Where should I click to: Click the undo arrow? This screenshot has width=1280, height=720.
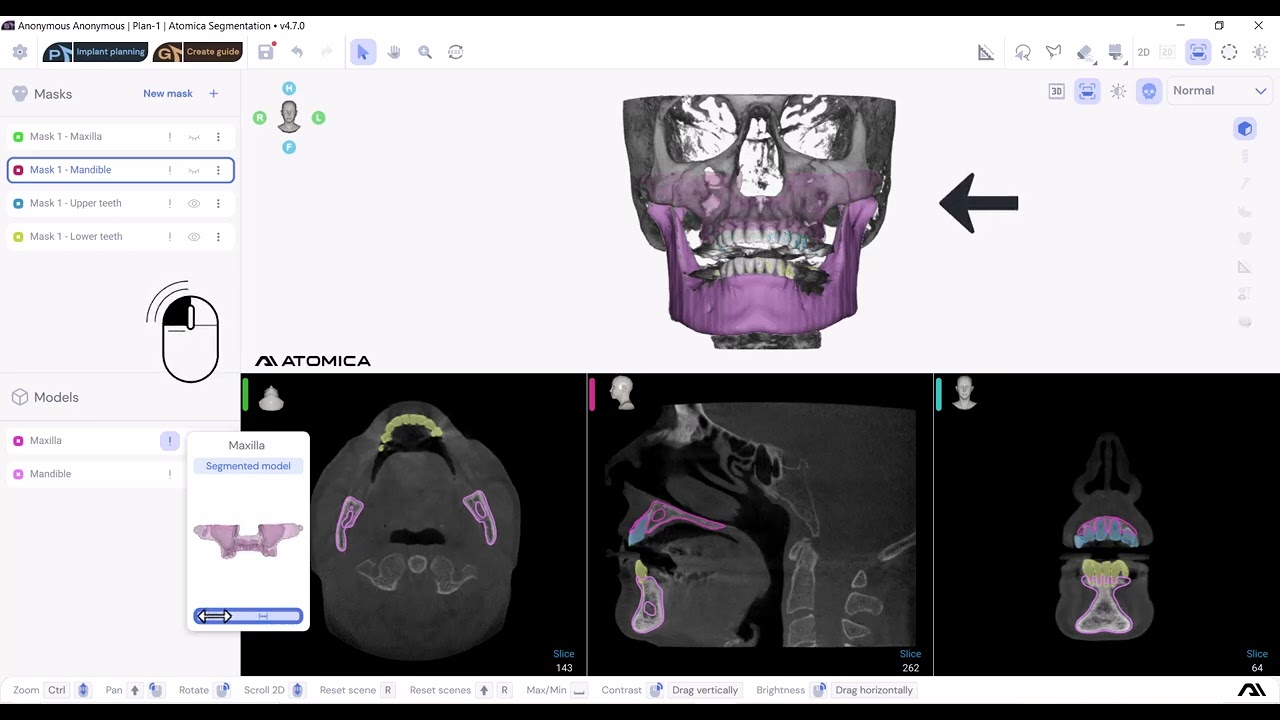pyautogui.click(x=297, y=52)
